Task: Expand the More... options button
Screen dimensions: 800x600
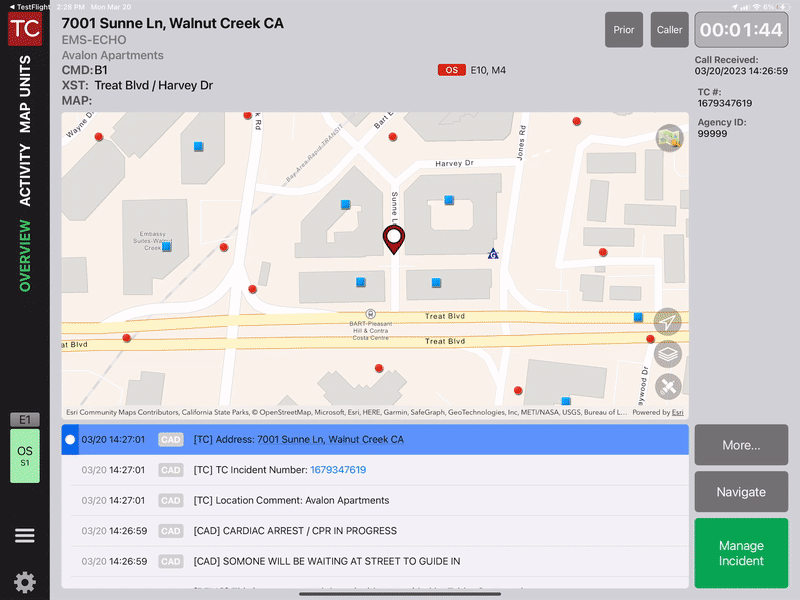Action: click(x=741, y=445)
